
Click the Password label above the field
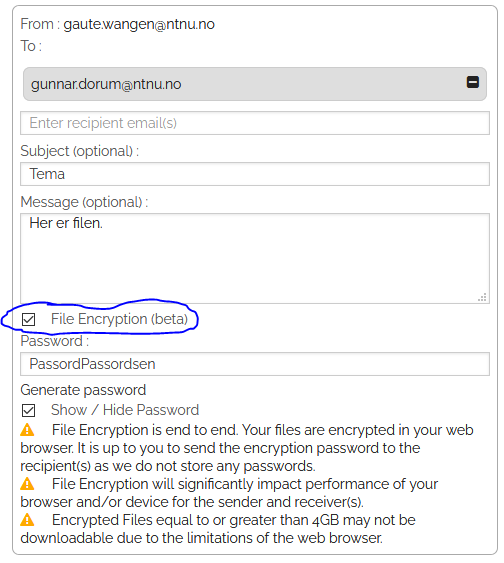point(55,341)
